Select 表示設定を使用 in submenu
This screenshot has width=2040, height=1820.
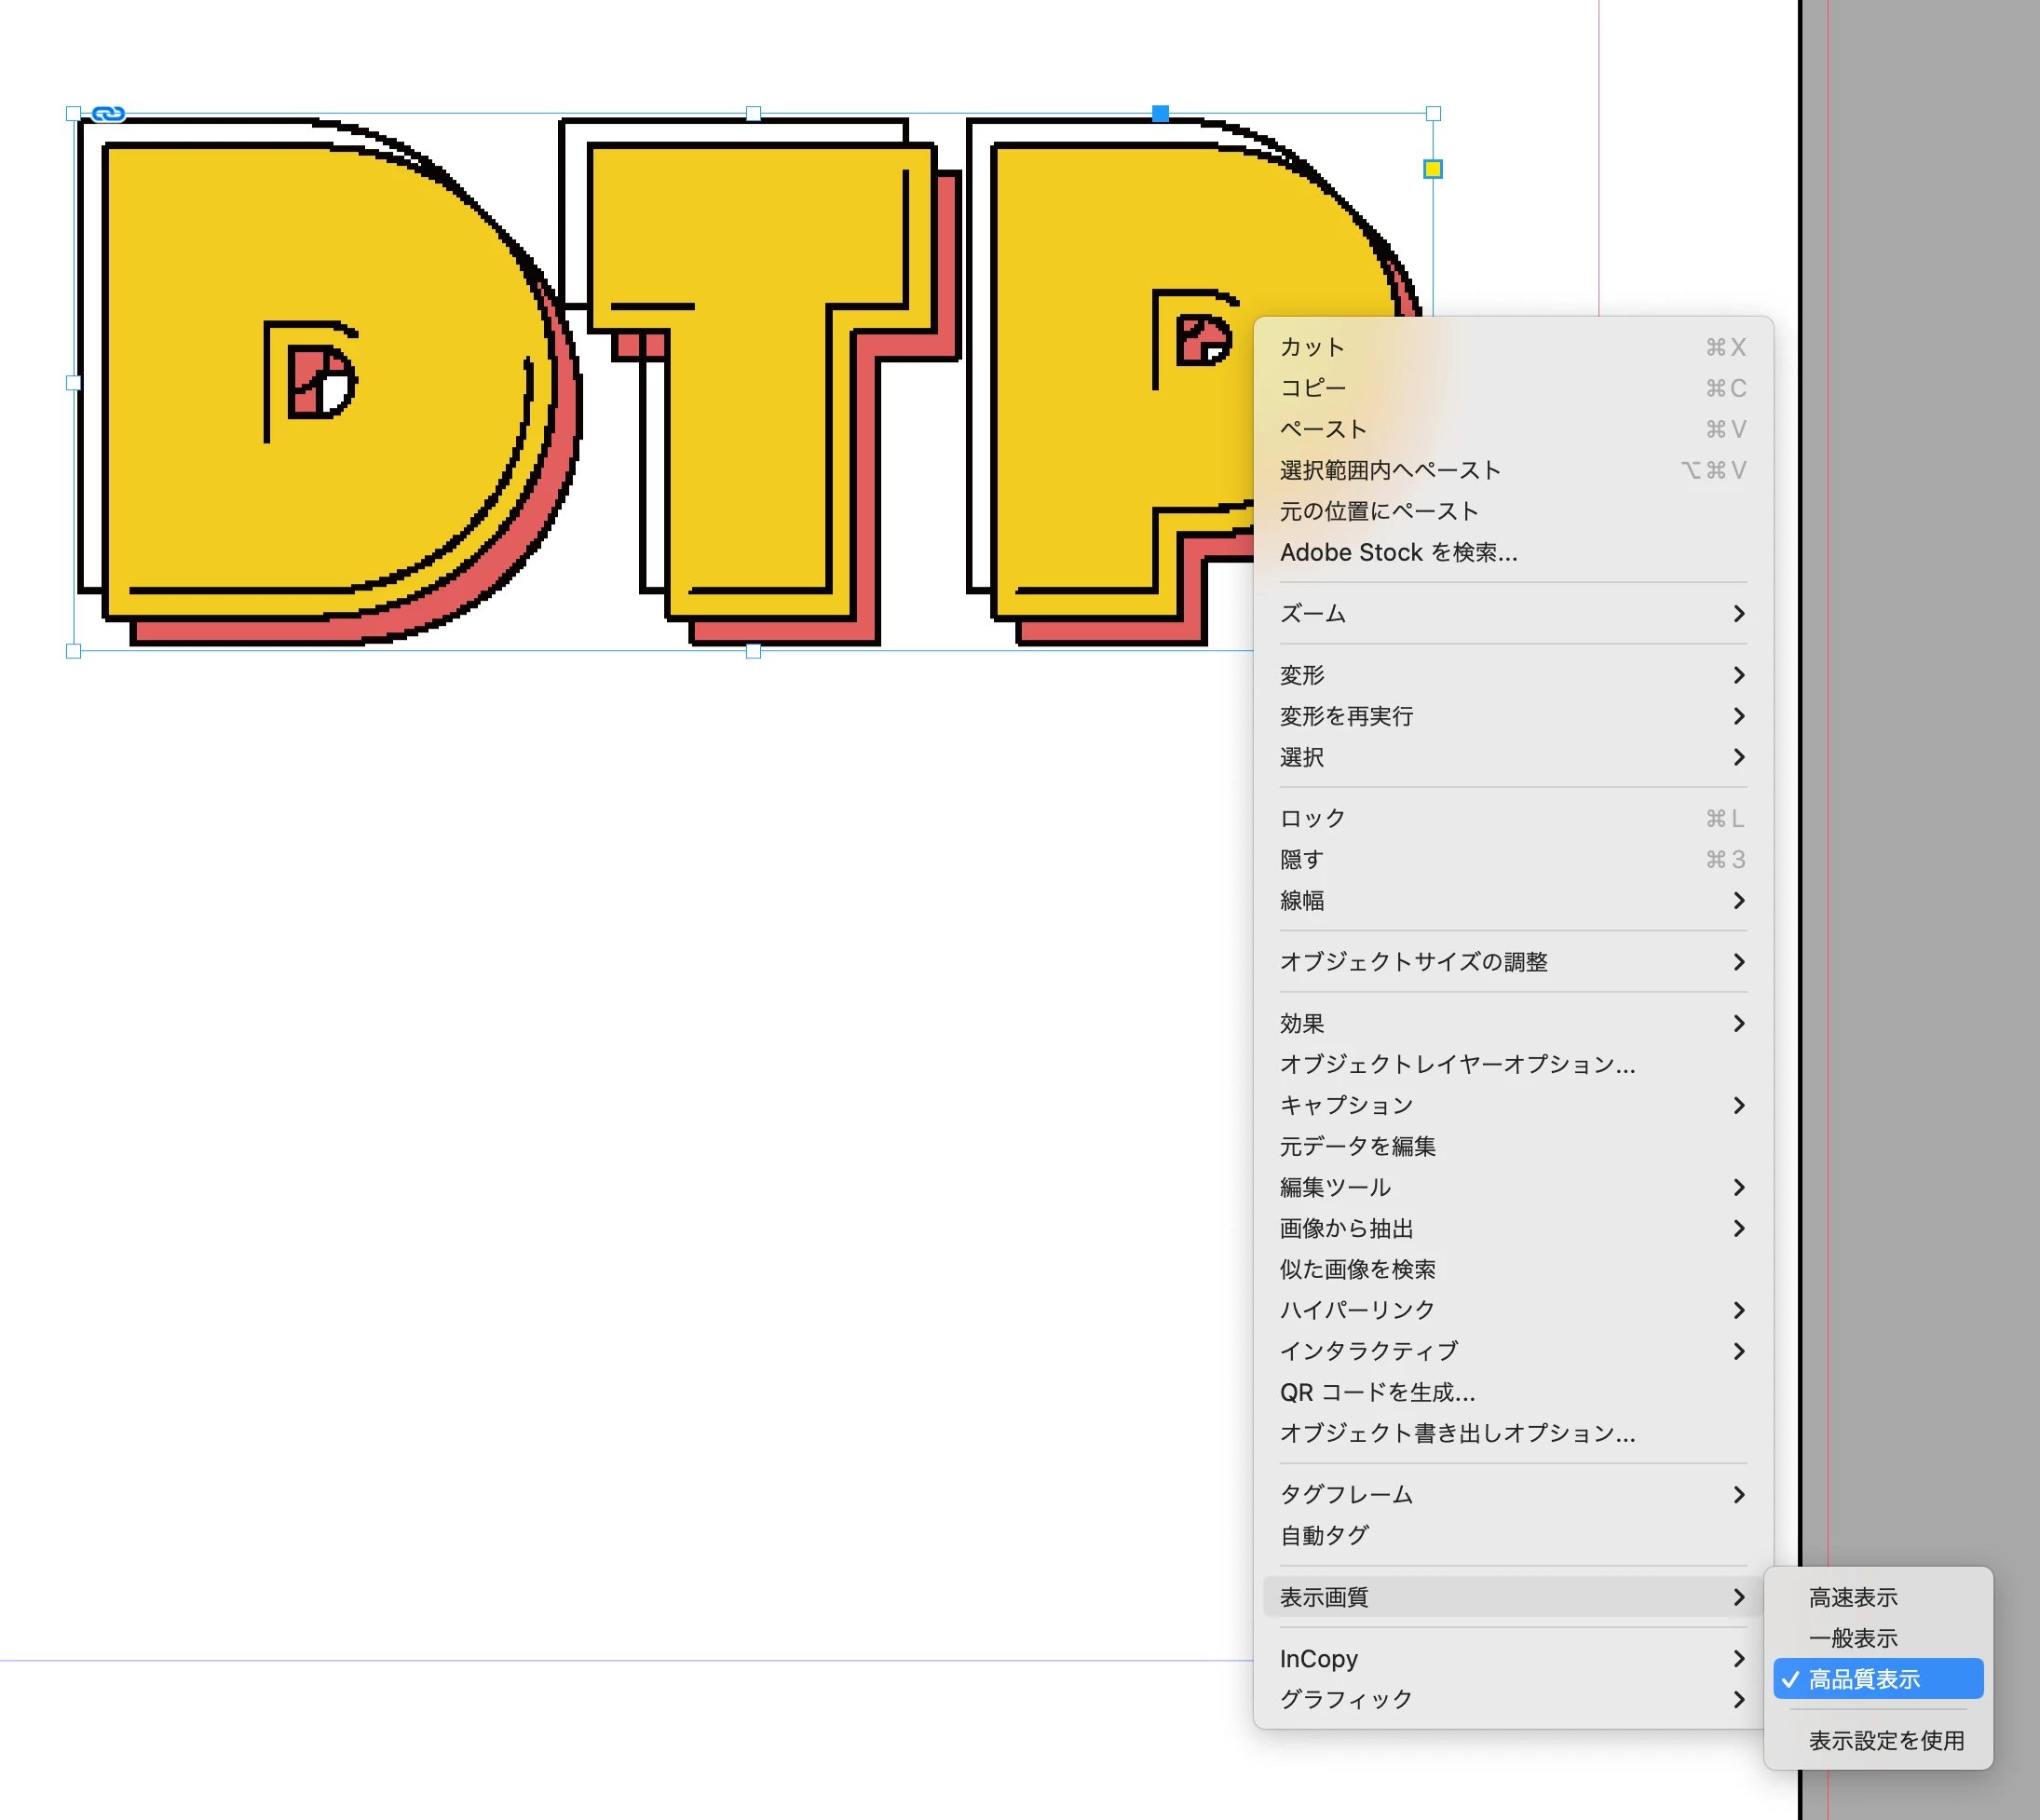click(1885, 1740)
